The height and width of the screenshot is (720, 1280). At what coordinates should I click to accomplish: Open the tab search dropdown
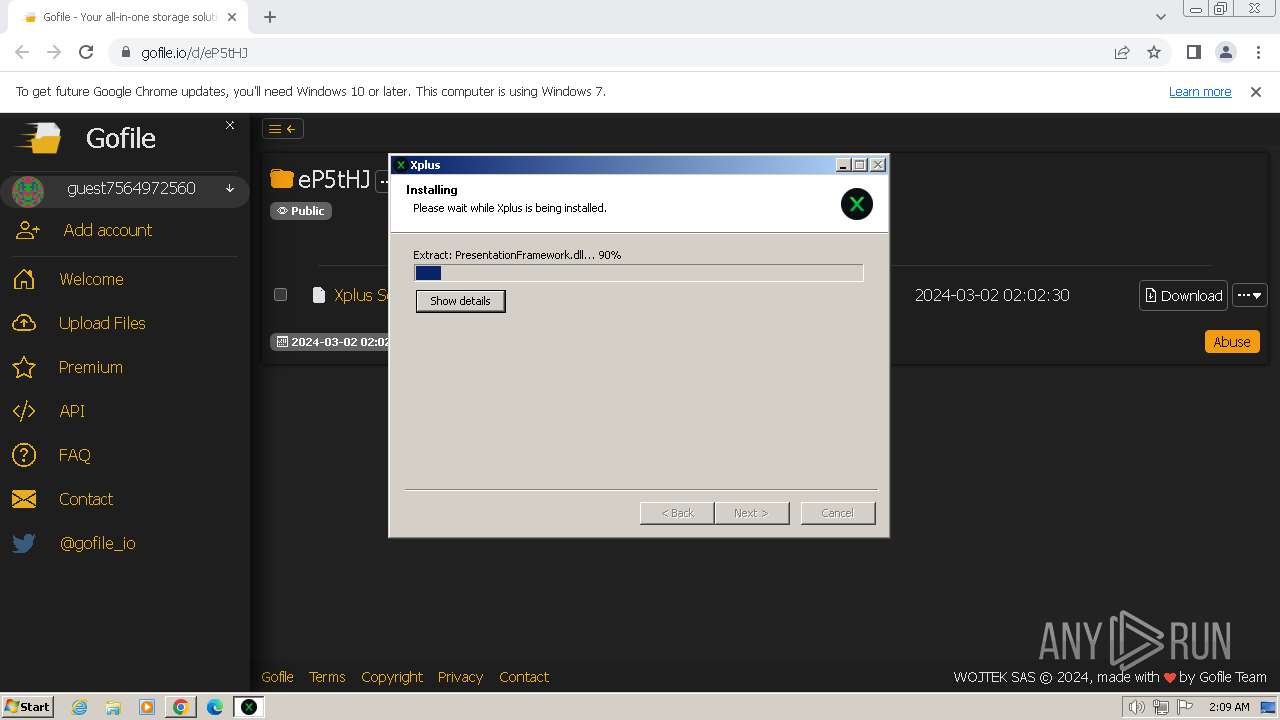point(1160,17)
